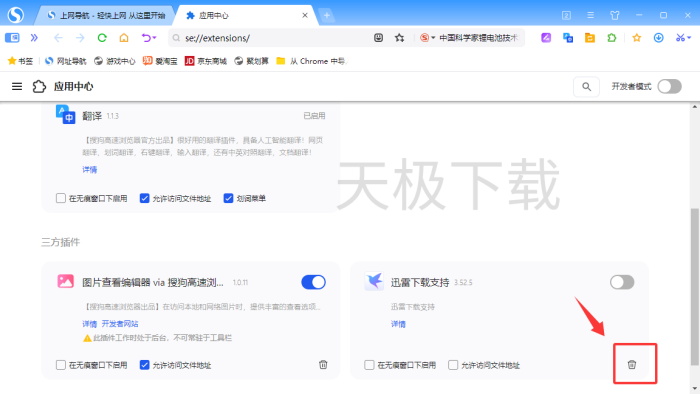
Task: Click the smiley face icon in address bar
Action: 379,38
